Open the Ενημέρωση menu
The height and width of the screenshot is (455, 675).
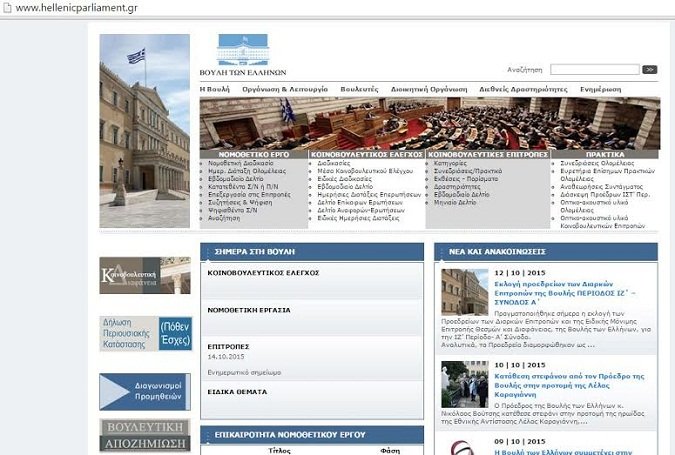[x=601, y=89]
